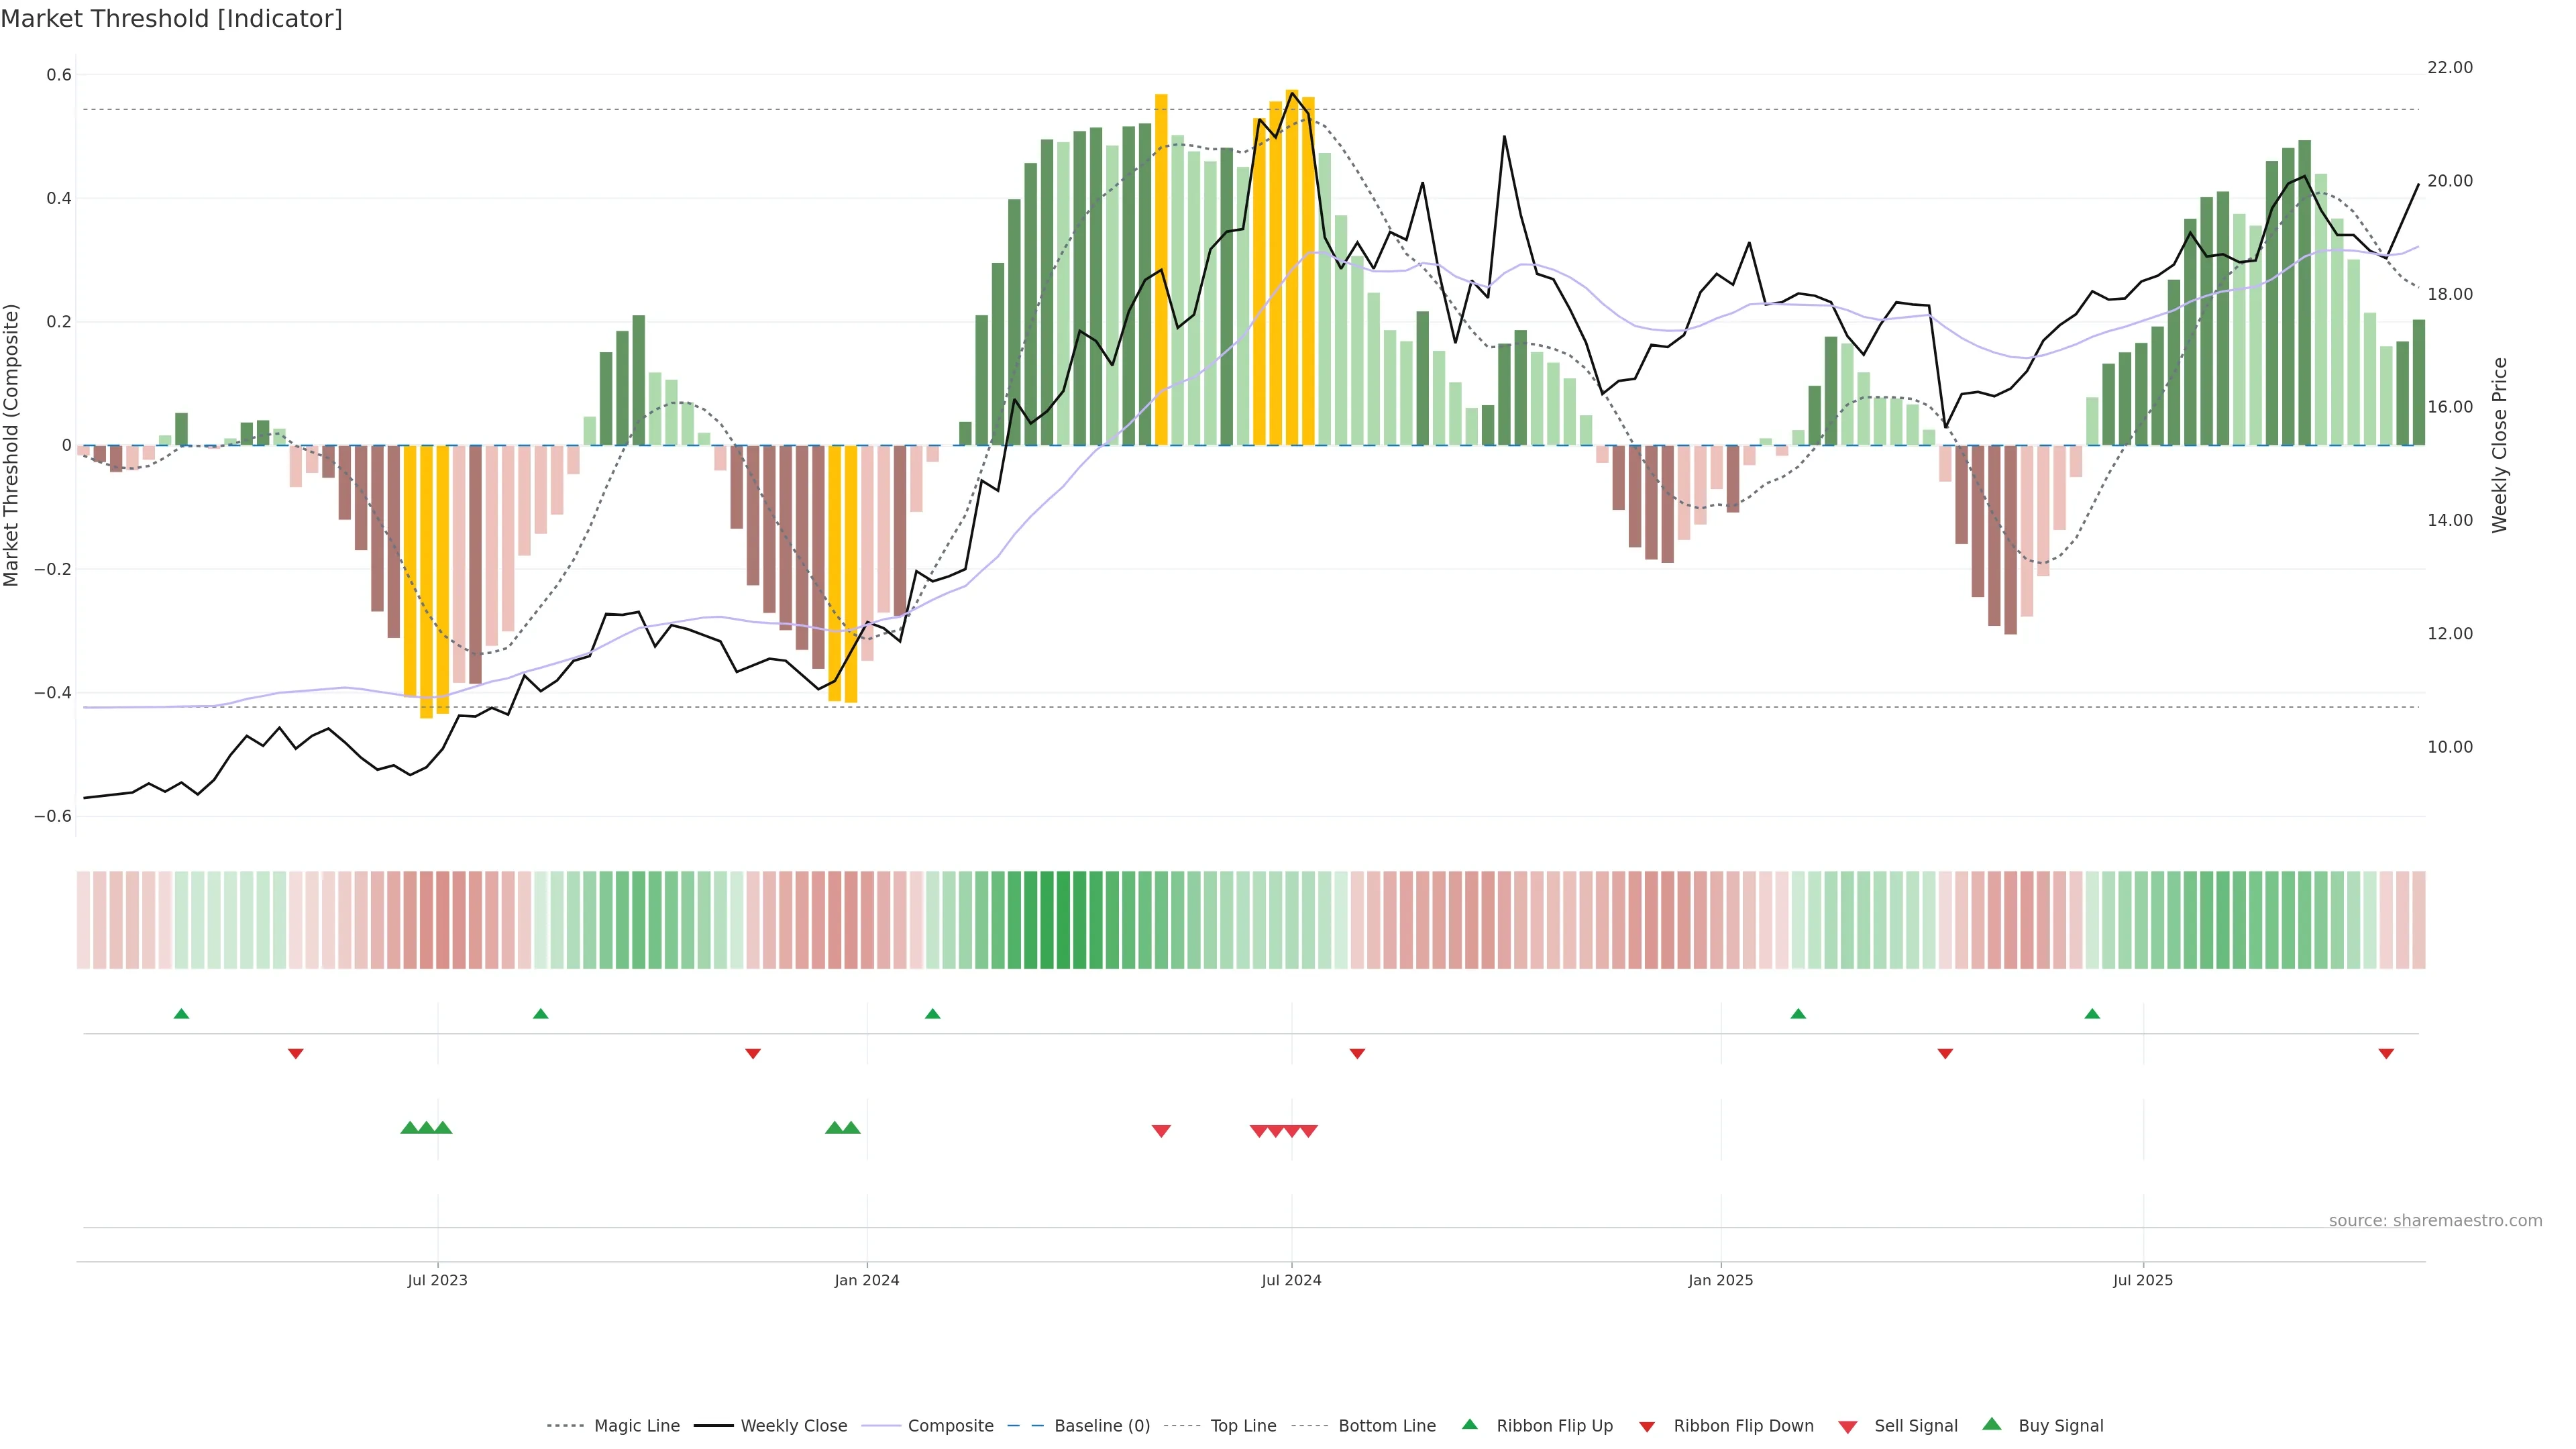Click the Ribbon Flip Up marker just after Jan 2025
Screen dimensions: 2576x1449
[x=1798, y=1014]
